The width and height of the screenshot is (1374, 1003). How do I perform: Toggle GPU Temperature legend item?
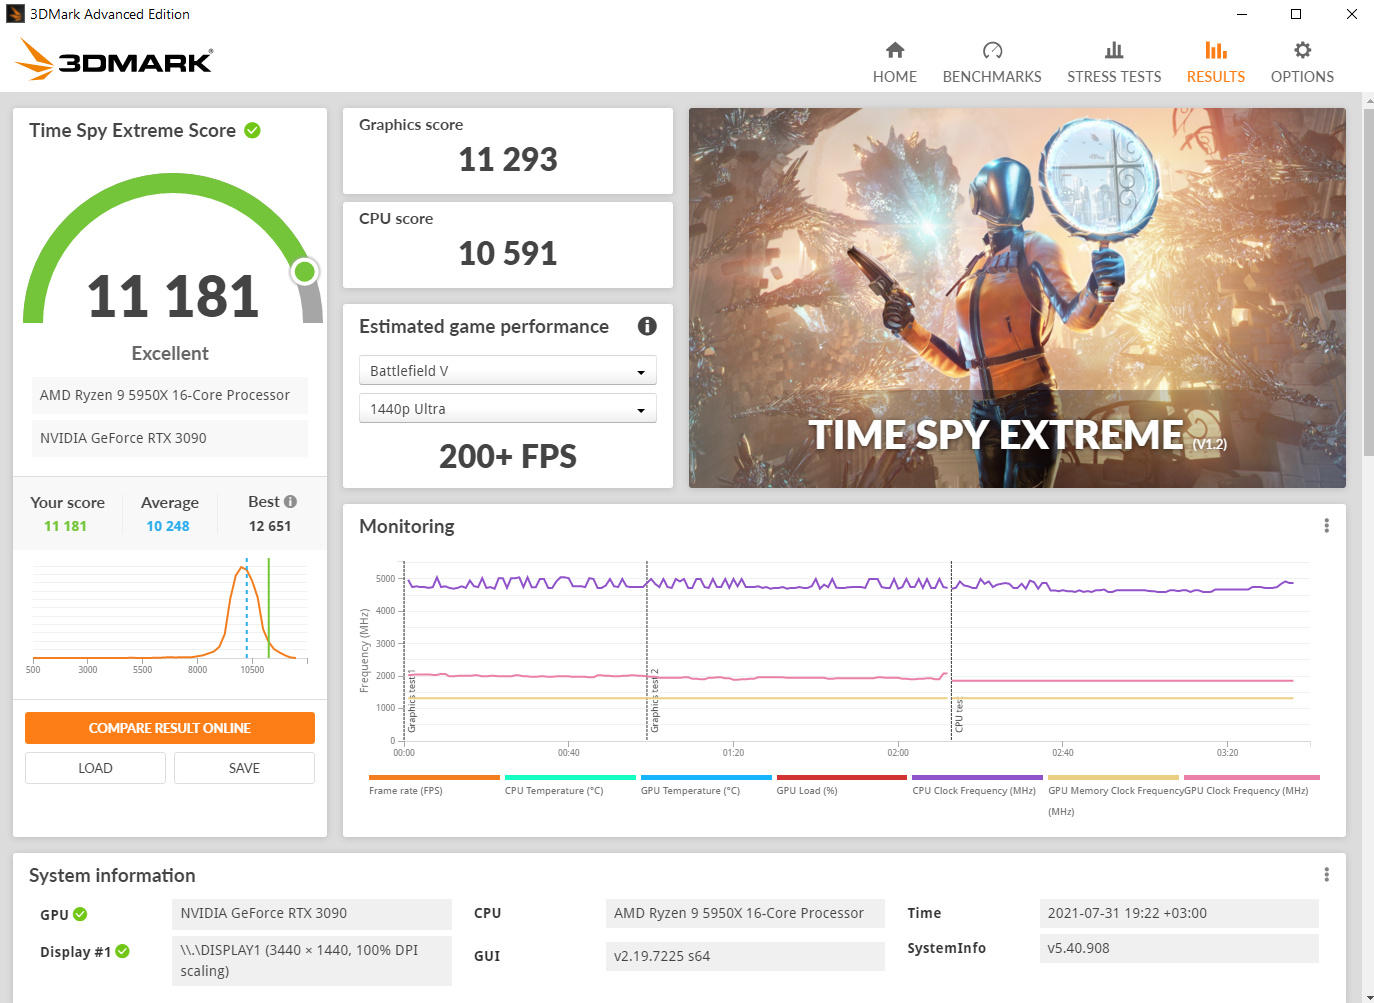pos(706,784)
